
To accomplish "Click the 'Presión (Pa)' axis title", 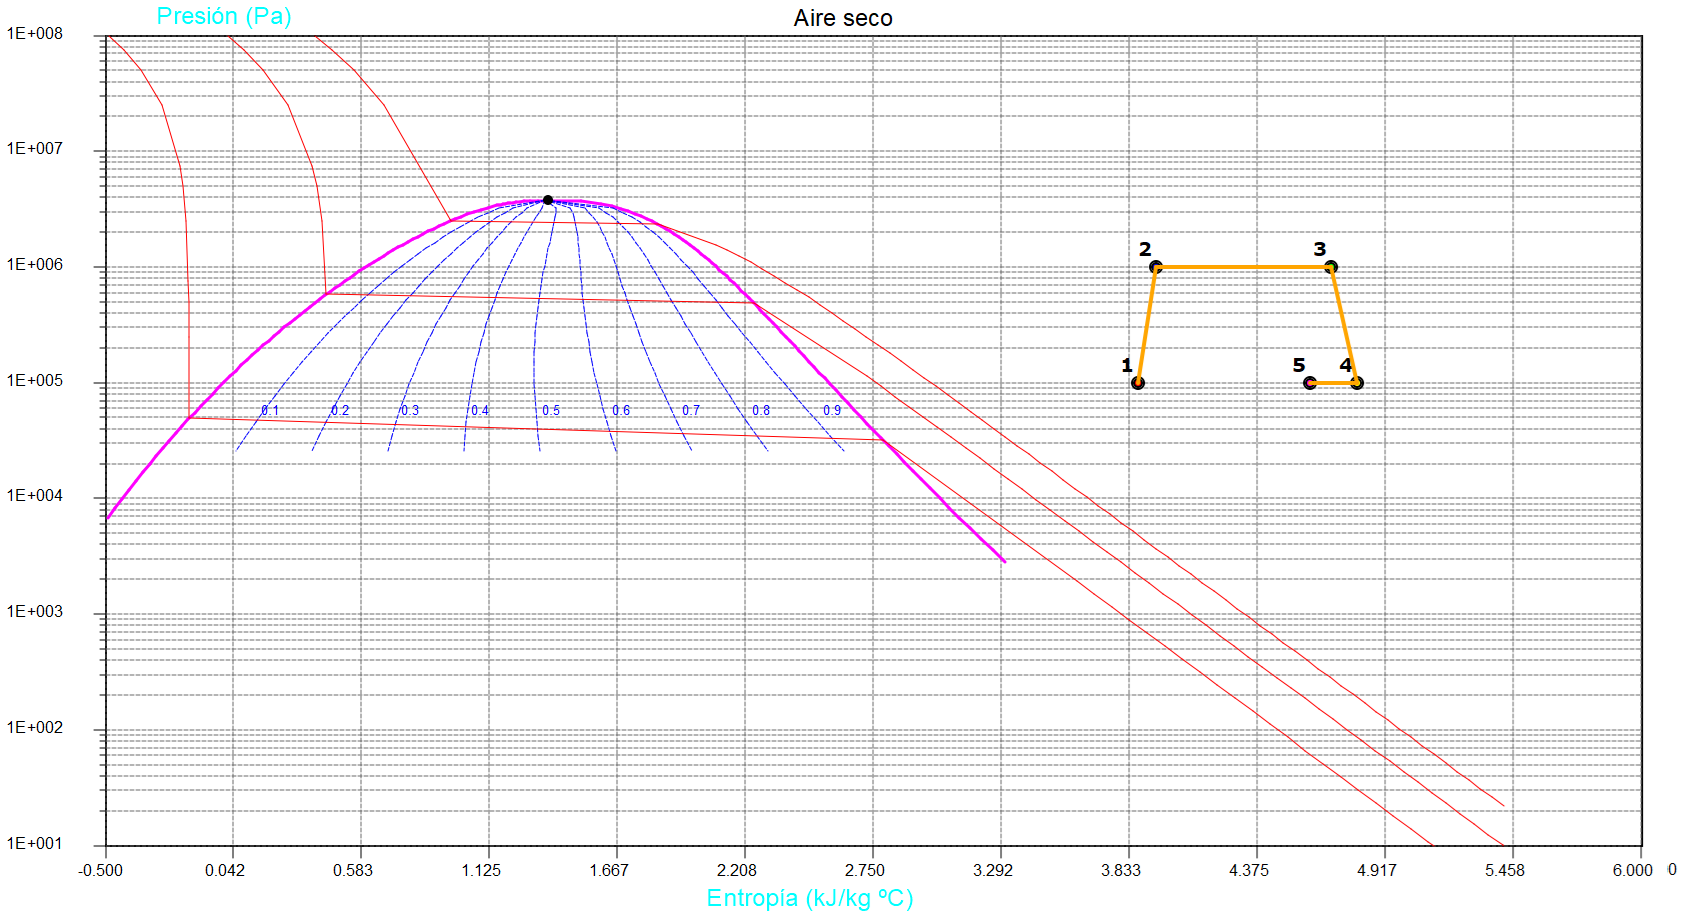I will tap(224, 16).
